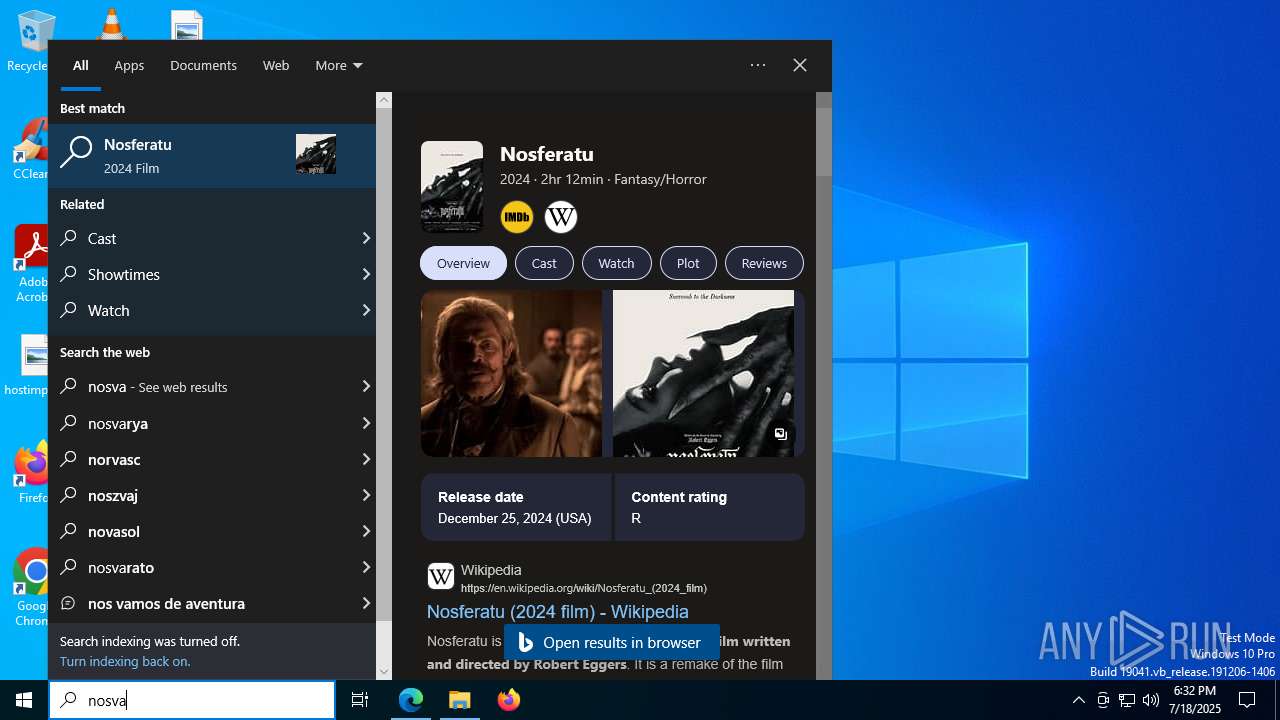The height and width of the screenshot is (720, 1280).
Task: Select the novasol web suggestion
Action: pyautogui.click(x=212, y=531)
